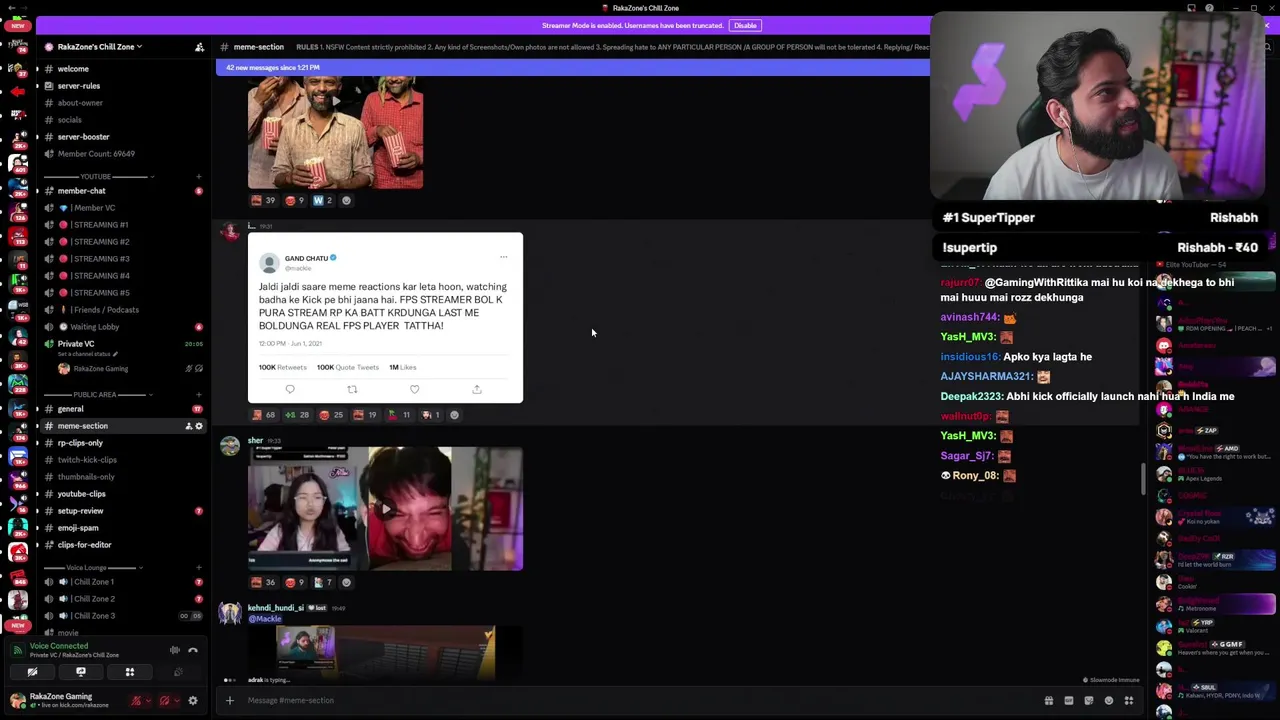The width and height of the screenshot is (1280, 720).
Task: Click the 68 count reaction on tweet post
Action: pyautogui.click(x=263, y=415)
